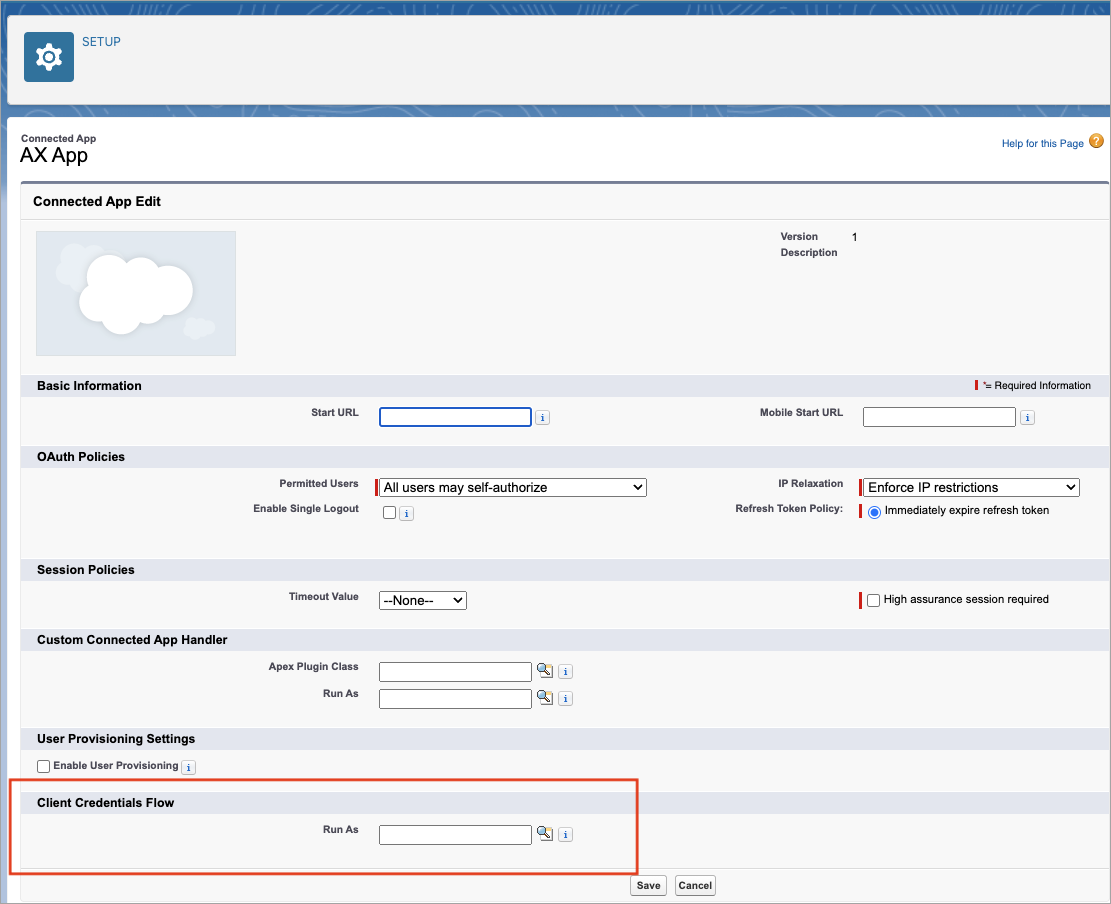This screenshot has width=1111, height=904.
Task: Check High assurance session required
Action: coord(874,600)
